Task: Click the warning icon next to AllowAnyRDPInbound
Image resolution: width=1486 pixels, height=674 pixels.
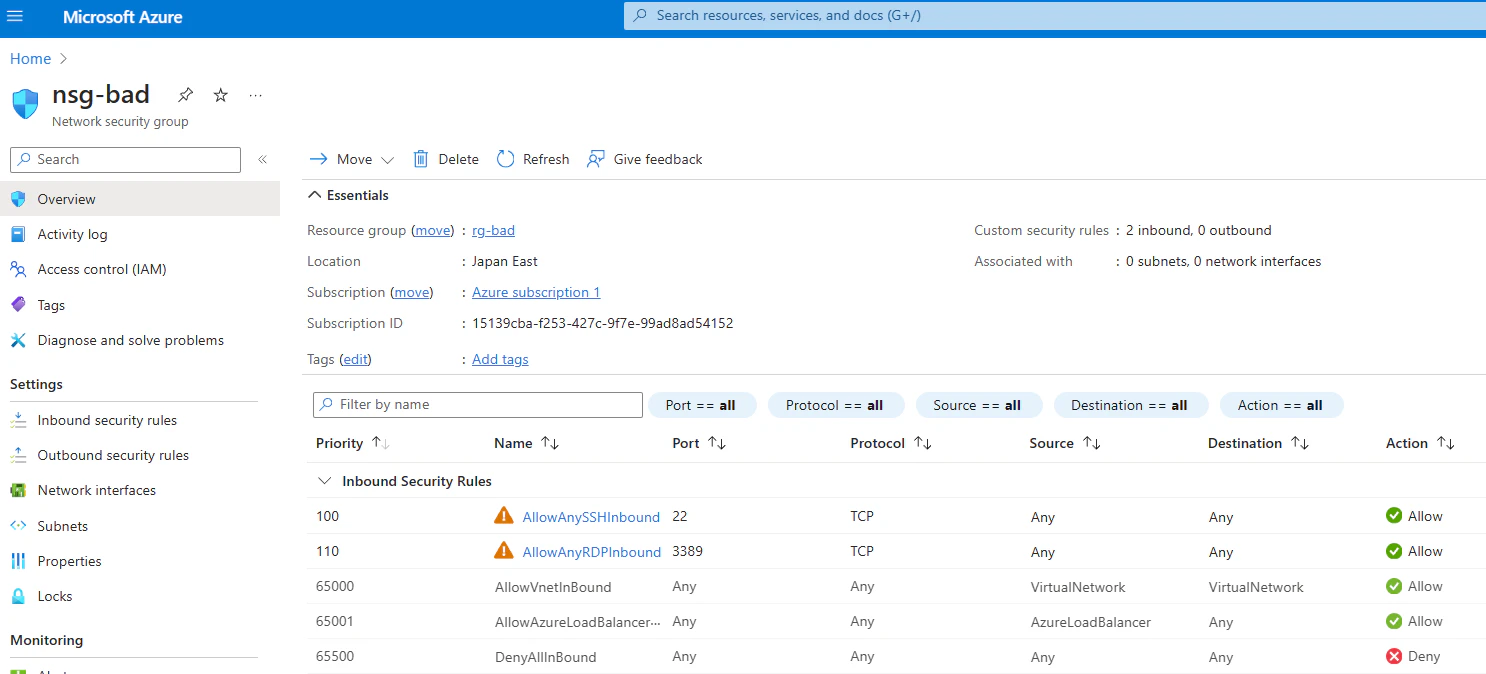Action: (x=504, y=551)
